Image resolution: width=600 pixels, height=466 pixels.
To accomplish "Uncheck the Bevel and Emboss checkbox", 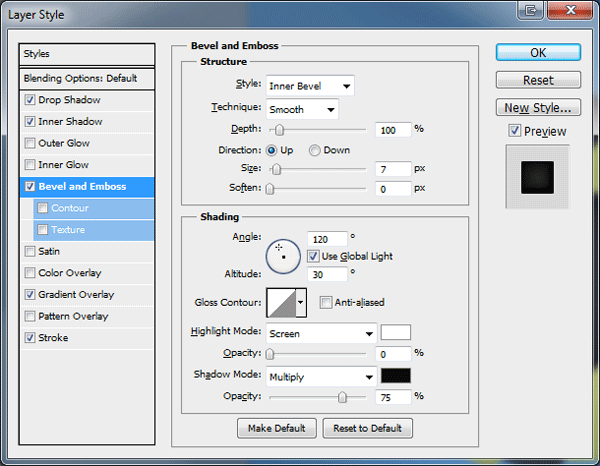I will pyautogui.click(x=30, y=186).
